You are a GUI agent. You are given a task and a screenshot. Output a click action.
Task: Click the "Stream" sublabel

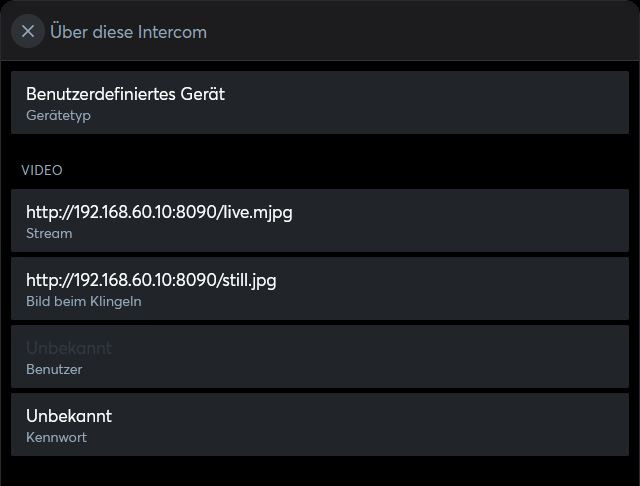[49, 234]
